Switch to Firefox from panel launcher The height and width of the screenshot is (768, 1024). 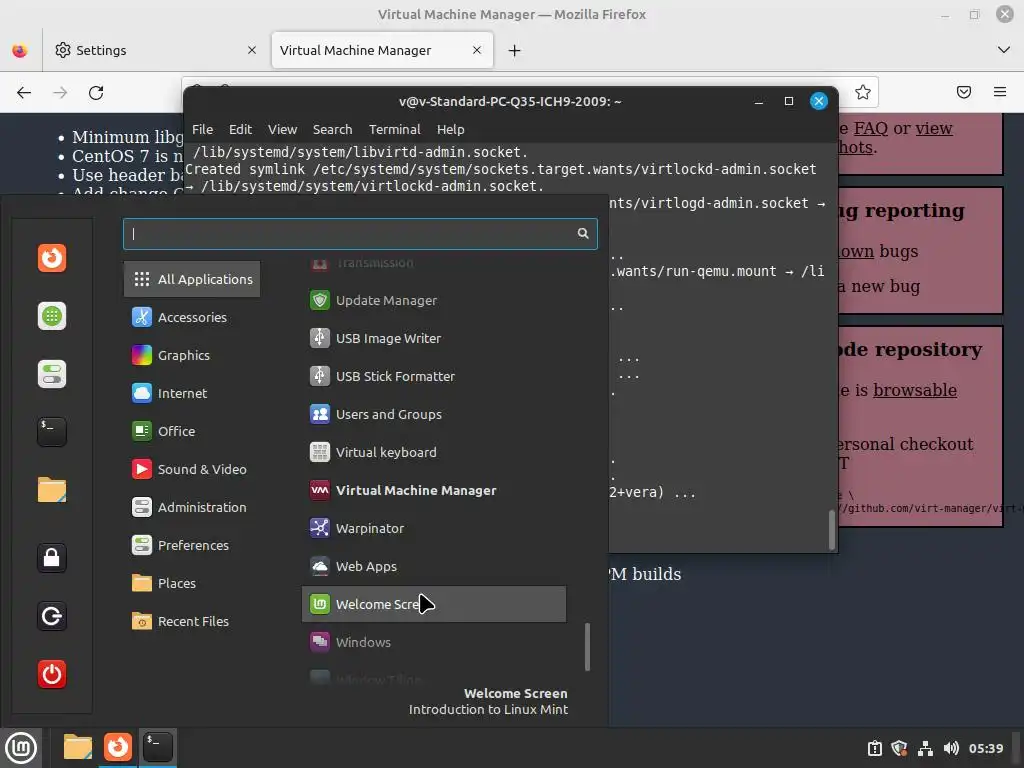click(x=118, y=747)
